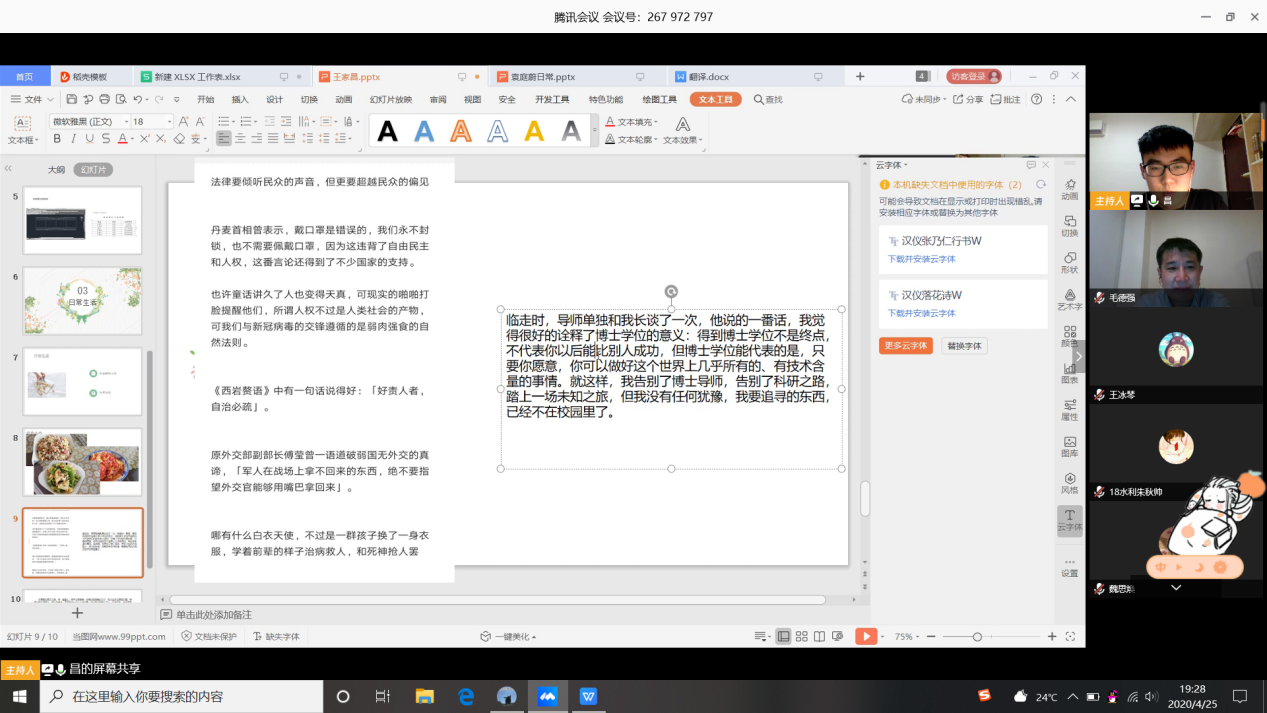Viewport: 1267px width, 713px height.
Task: Open the 动画 animation pane in sidebar
Action: click(x=1069, y=188)
